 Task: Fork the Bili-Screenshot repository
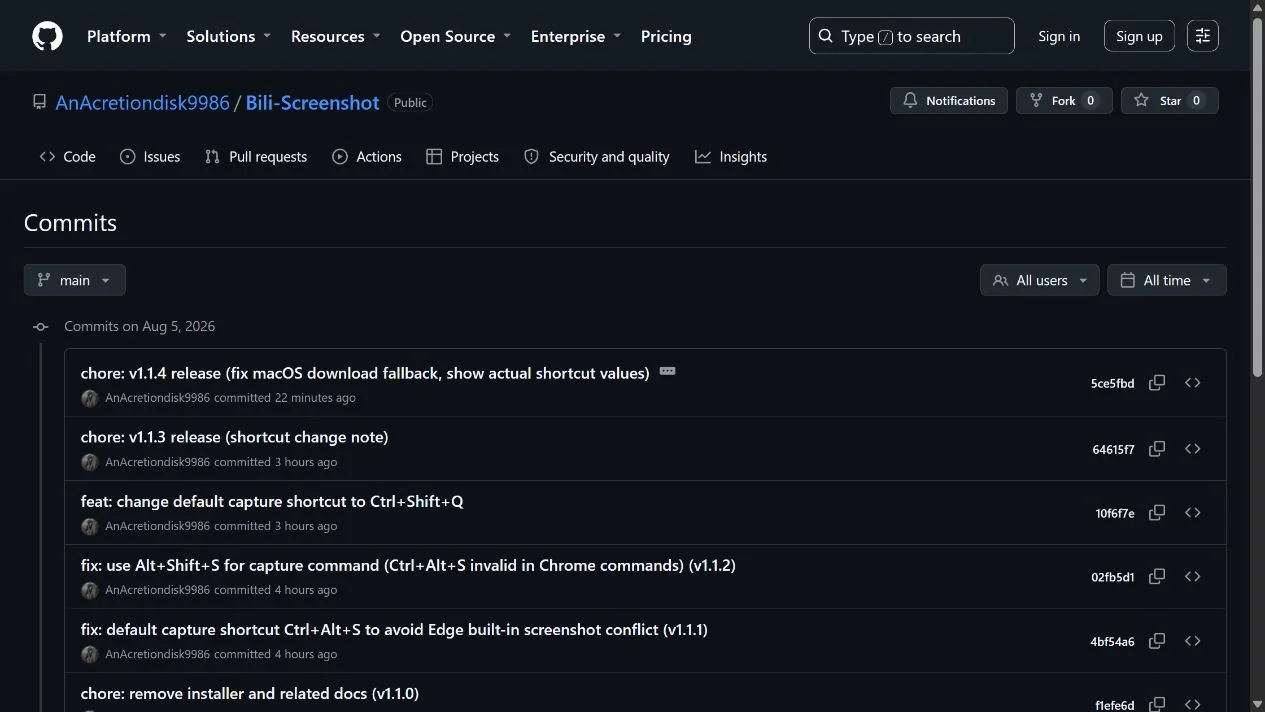click(x=1064, y=101)
